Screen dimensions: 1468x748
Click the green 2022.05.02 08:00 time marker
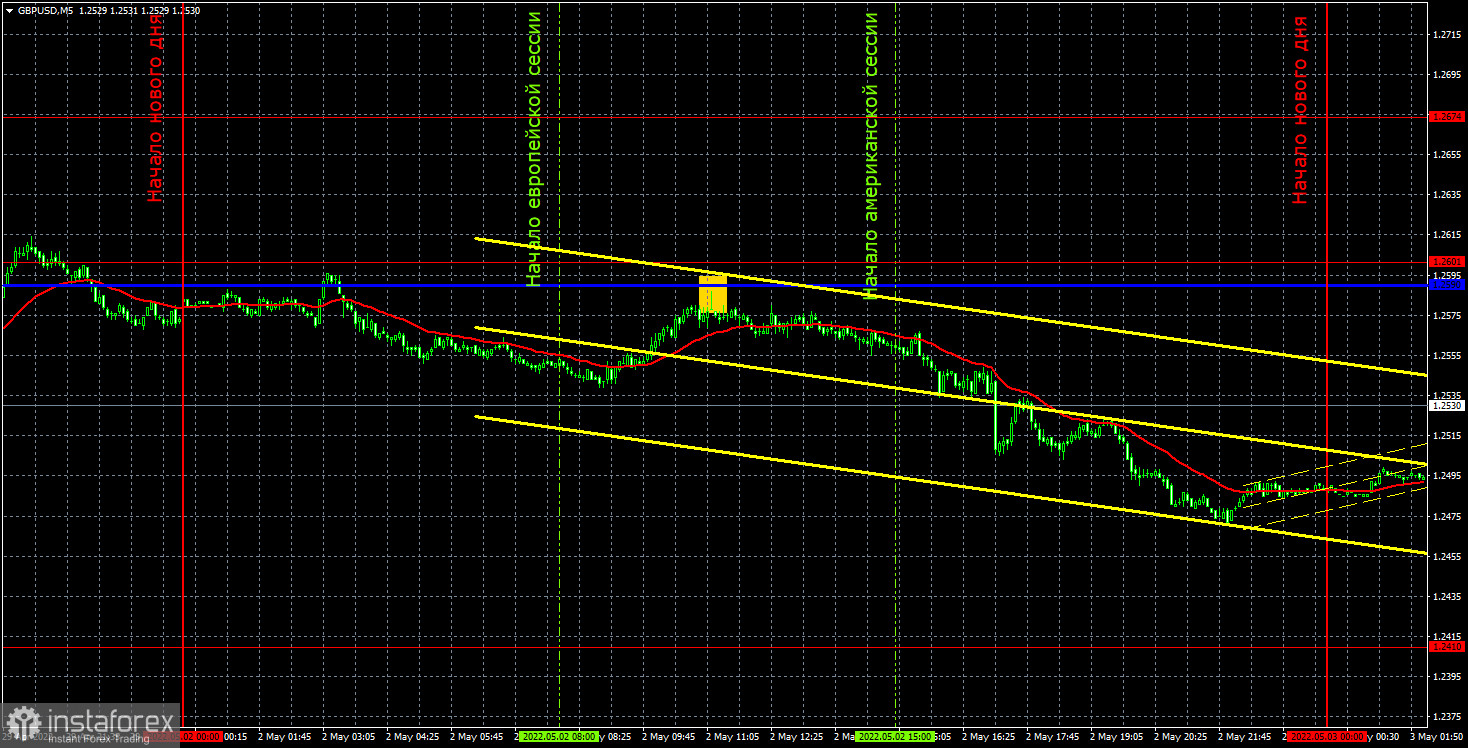561,736
